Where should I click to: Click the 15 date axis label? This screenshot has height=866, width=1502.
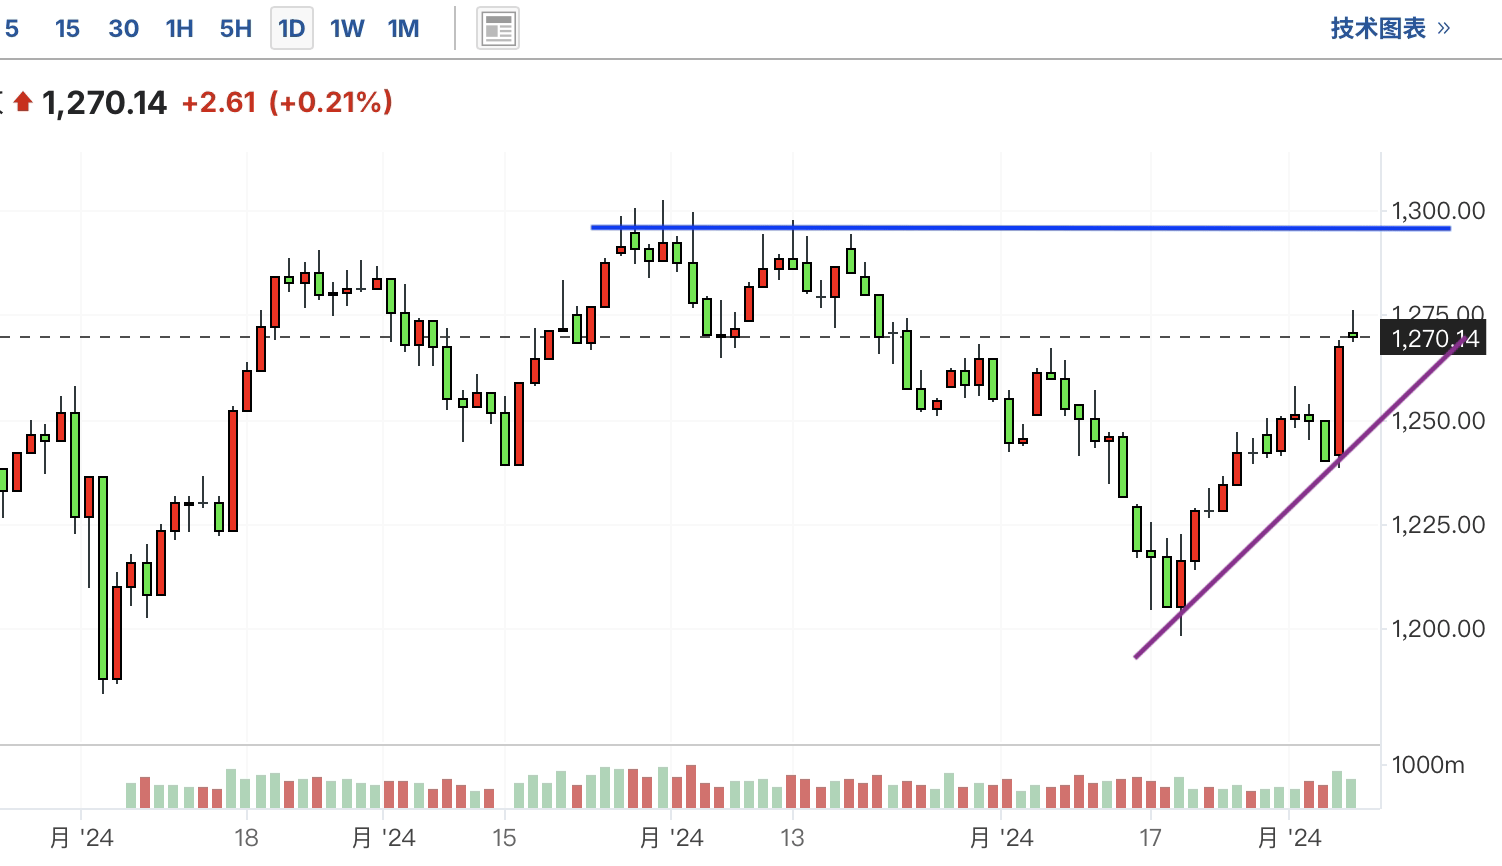[x=504, y=838]
